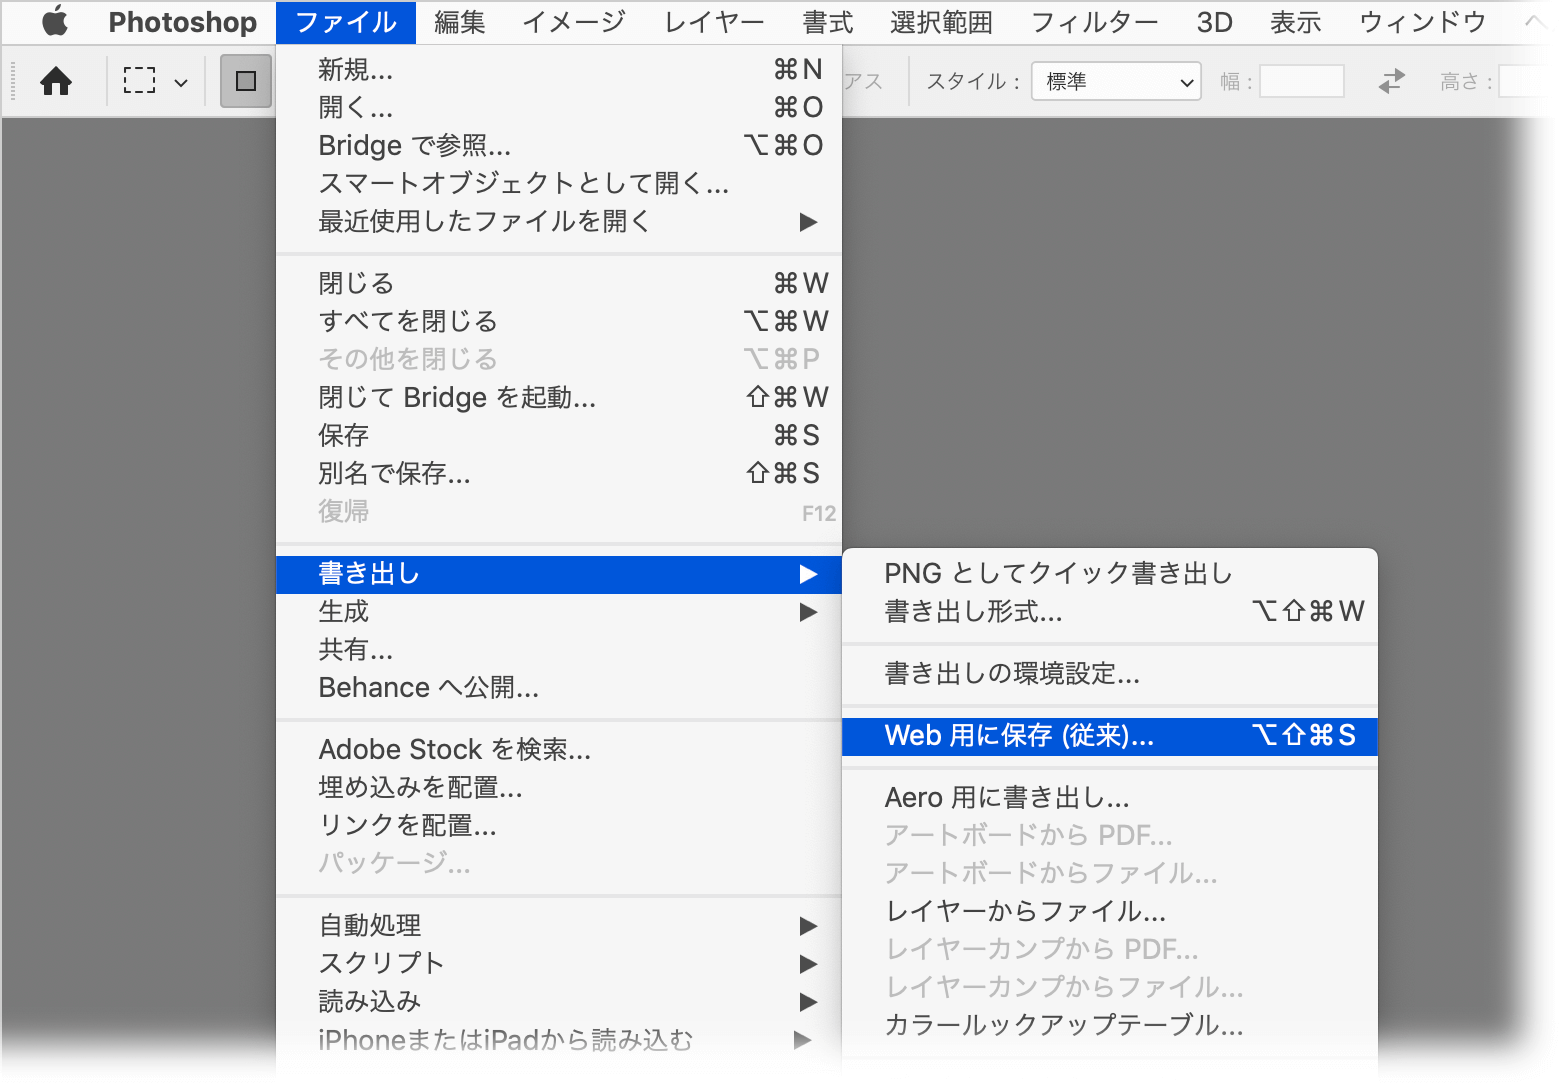This screenshot has width=1560, height=1083.
Task: Select Behance へ公開... menu item
Action: 559,688
